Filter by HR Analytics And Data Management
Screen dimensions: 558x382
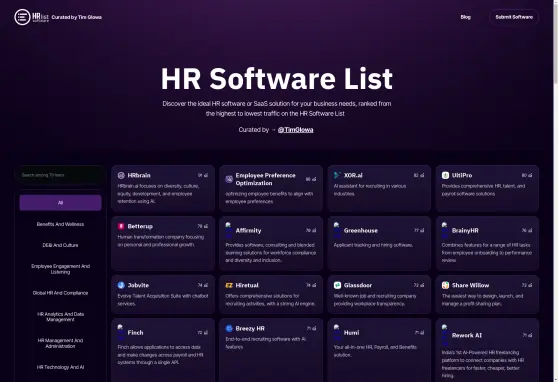[x=60, y=316]
